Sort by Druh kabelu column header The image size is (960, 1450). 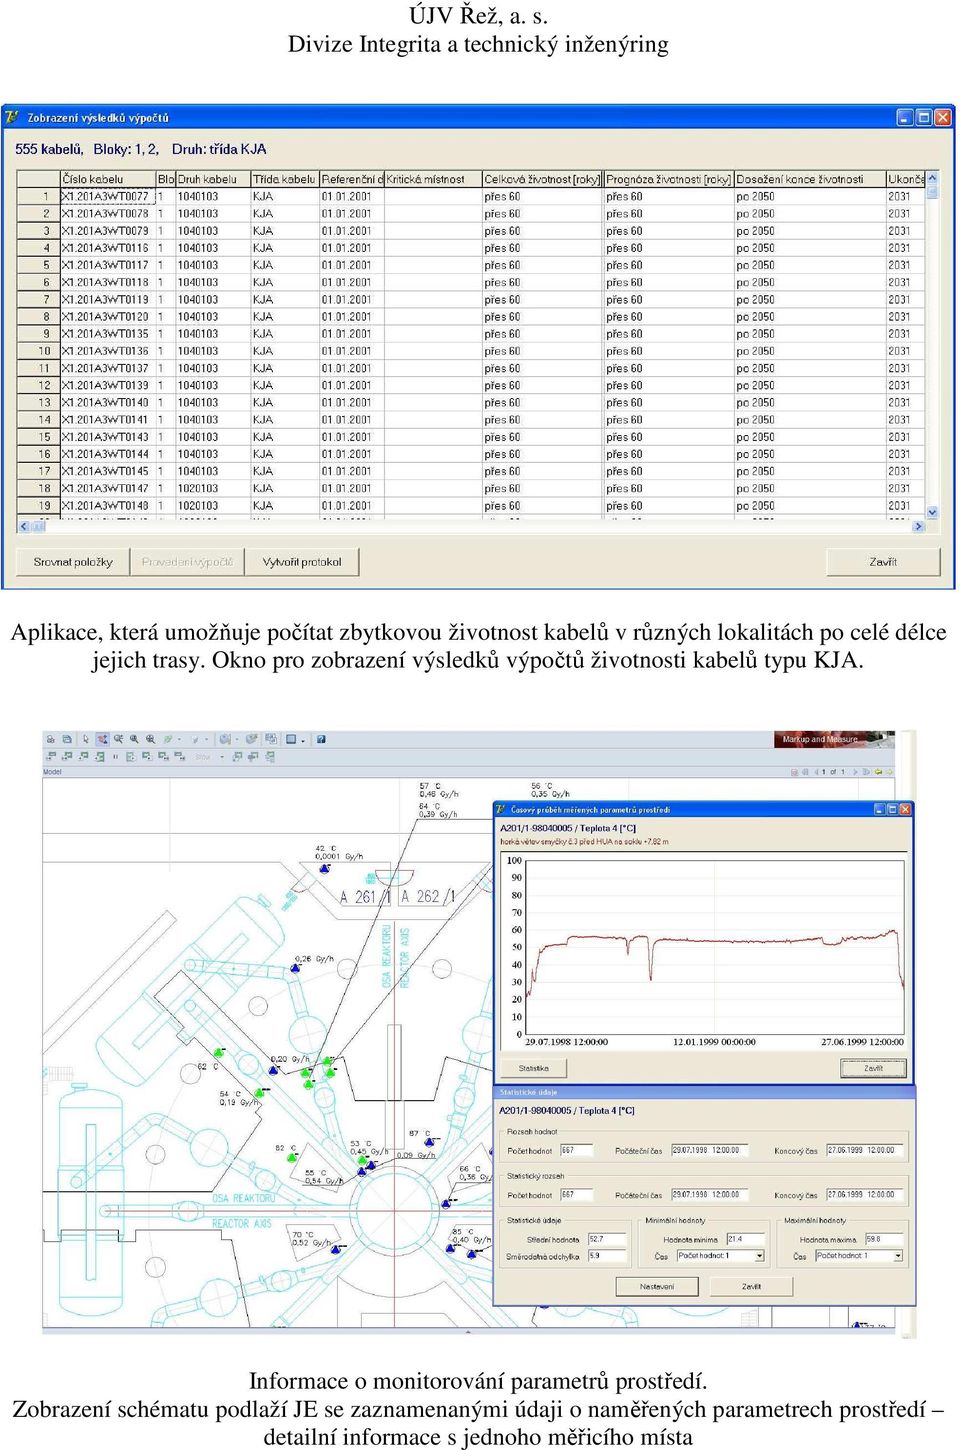click(x=213, y=180)
